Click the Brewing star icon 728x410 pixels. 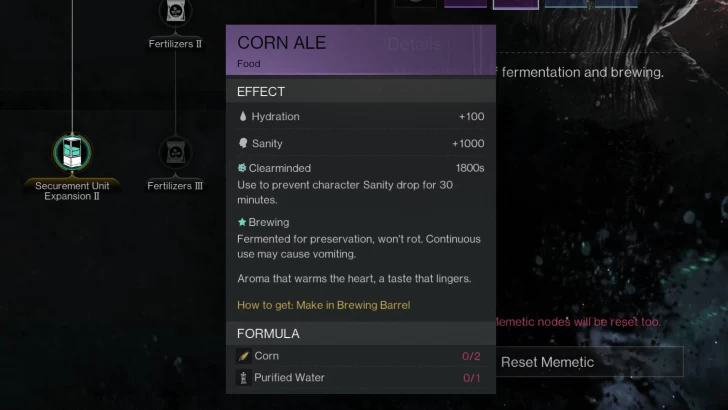pyautogui.click(x=242, y=222)
